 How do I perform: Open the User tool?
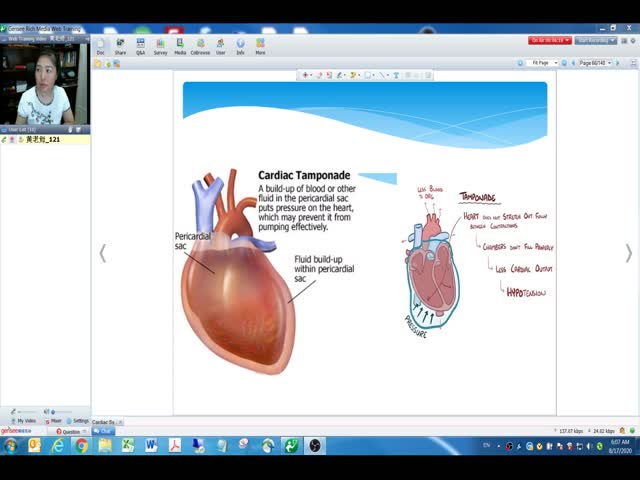(x=220, y=47)
